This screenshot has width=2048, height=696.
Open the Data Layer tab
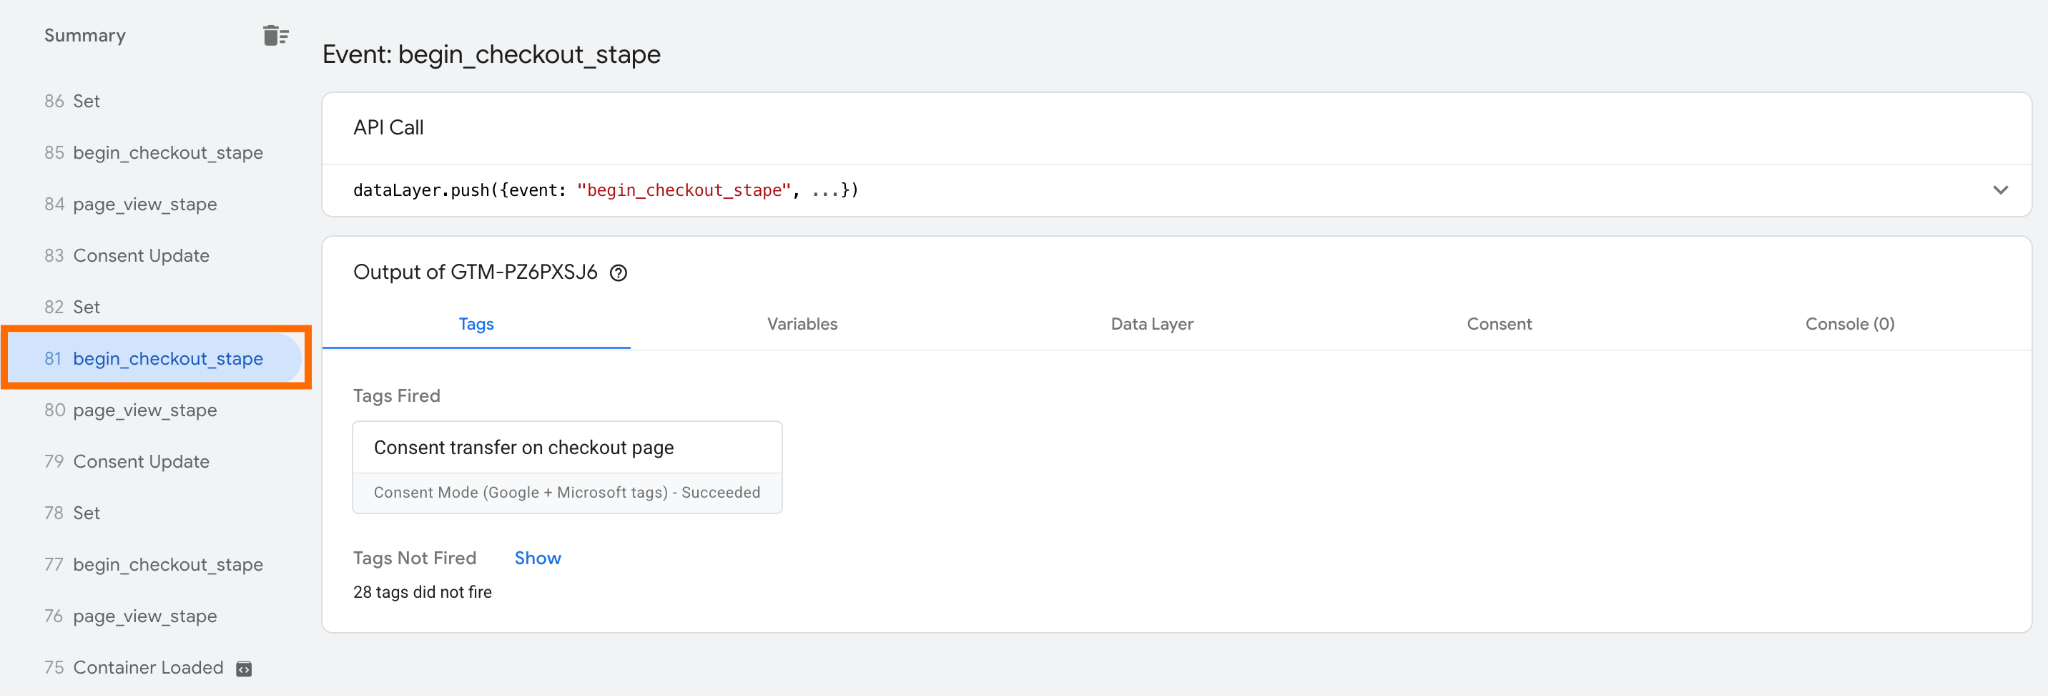coord(1152,324)
